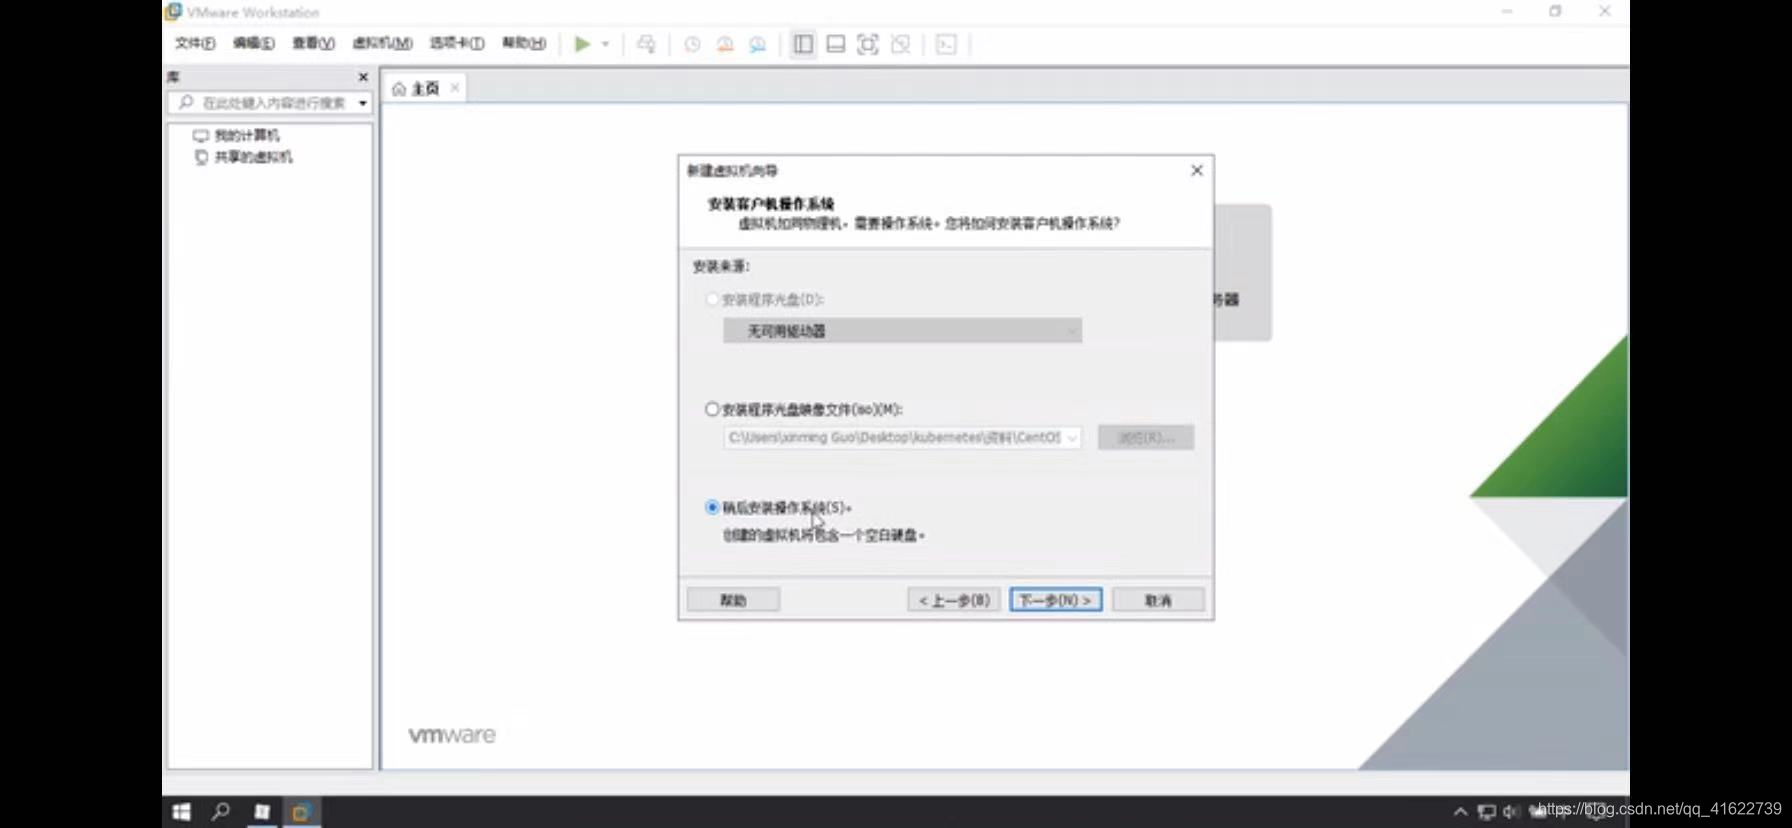Proceed with the 下一步(N)> button
This screenshot has width=1792, height=828.
click(x=1056, y=600)
